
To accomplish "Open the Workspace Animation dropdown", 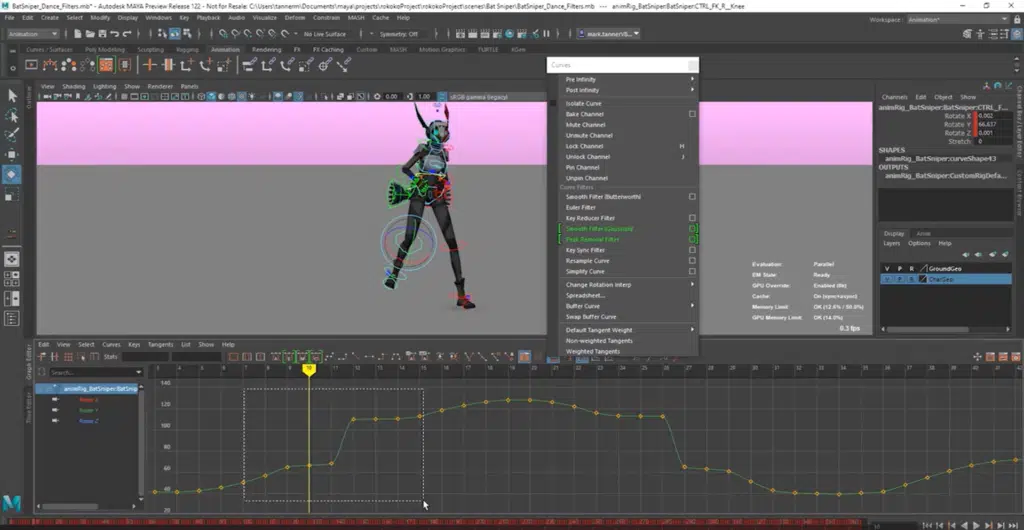I will click(x=957, y=20).
